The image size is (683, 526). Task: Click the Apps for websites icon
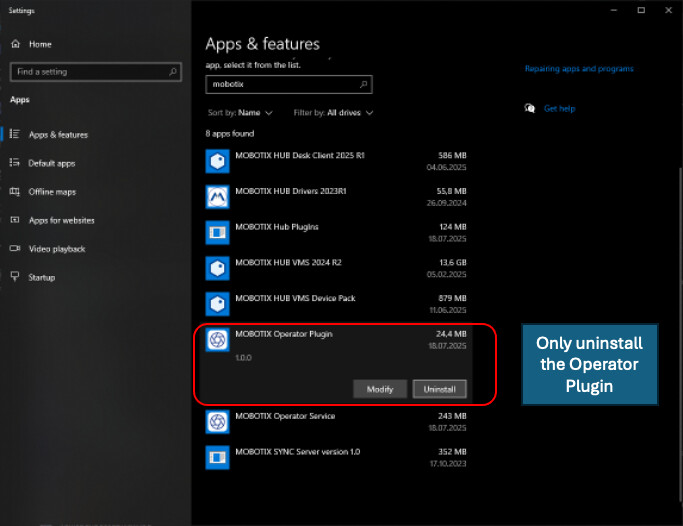[x=15, y=220]
